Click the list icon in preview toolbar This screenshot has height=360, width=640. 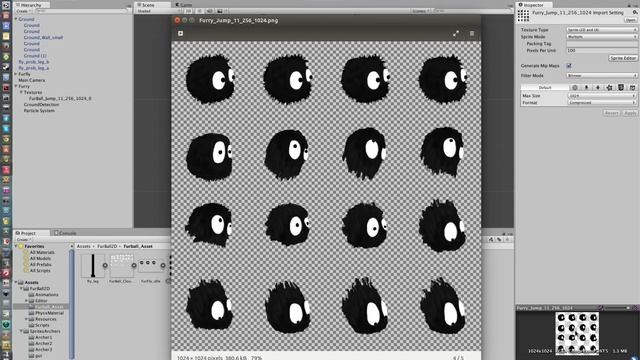point(472,34)
